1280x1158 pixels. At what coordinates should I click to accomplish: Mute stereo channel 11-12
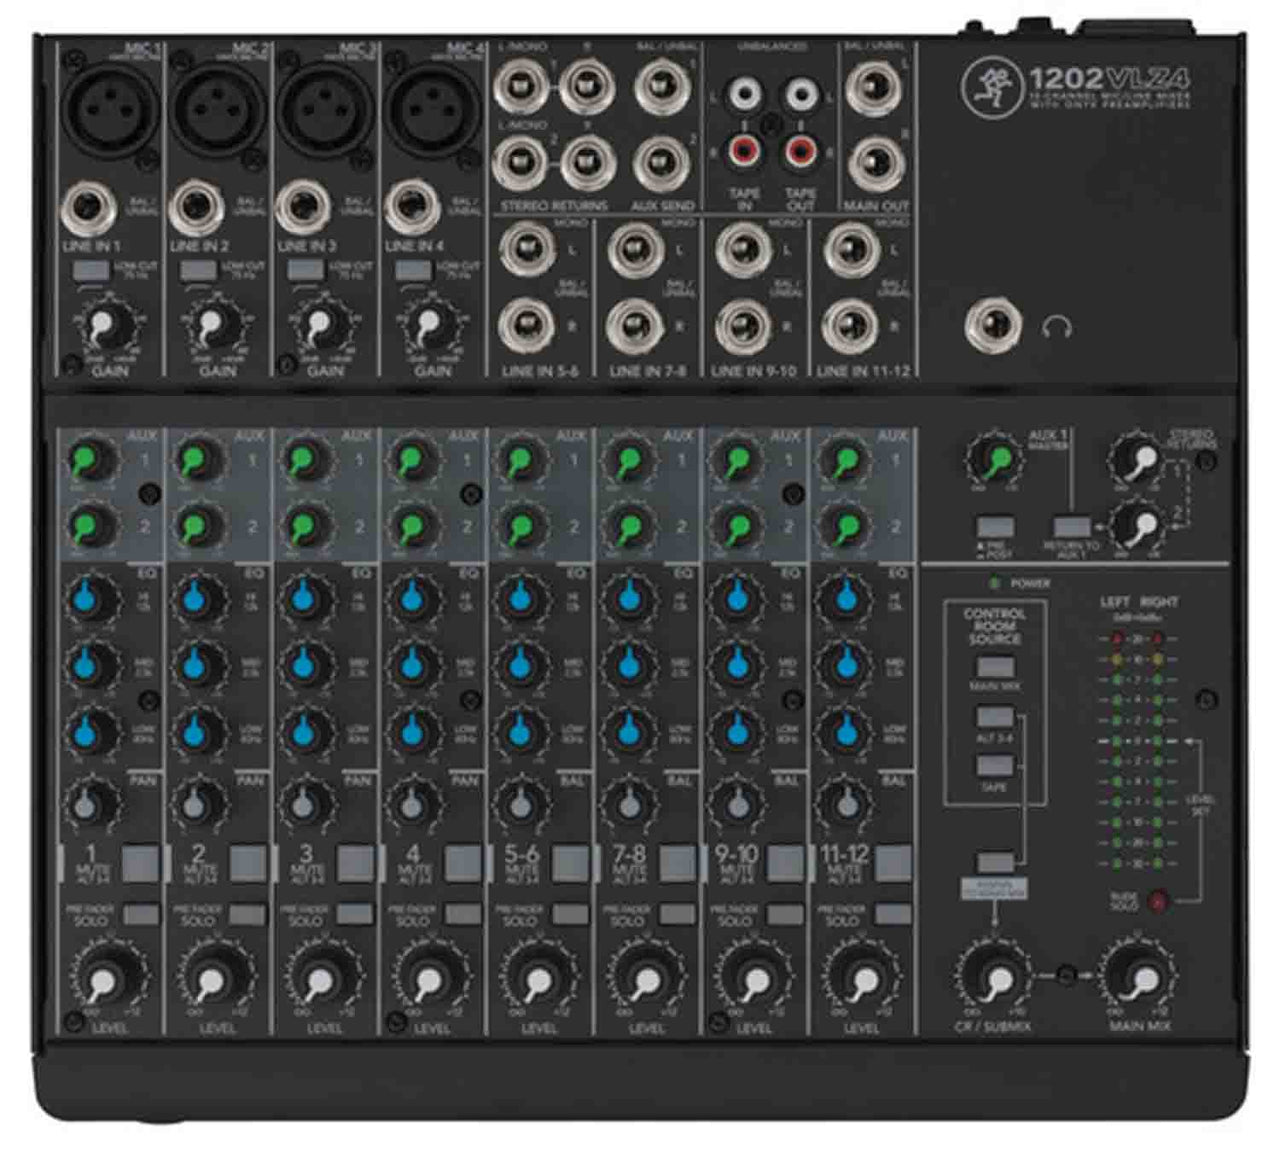pos(894,863)
